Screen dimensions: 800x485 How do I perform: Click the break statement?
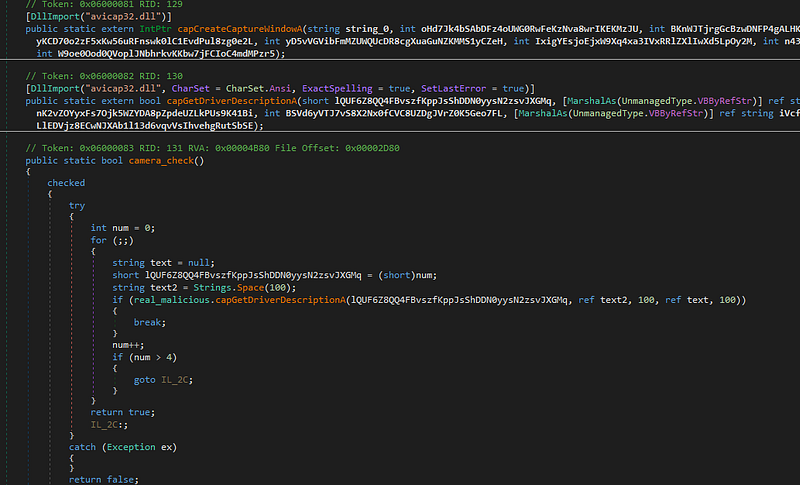[150, 322]
